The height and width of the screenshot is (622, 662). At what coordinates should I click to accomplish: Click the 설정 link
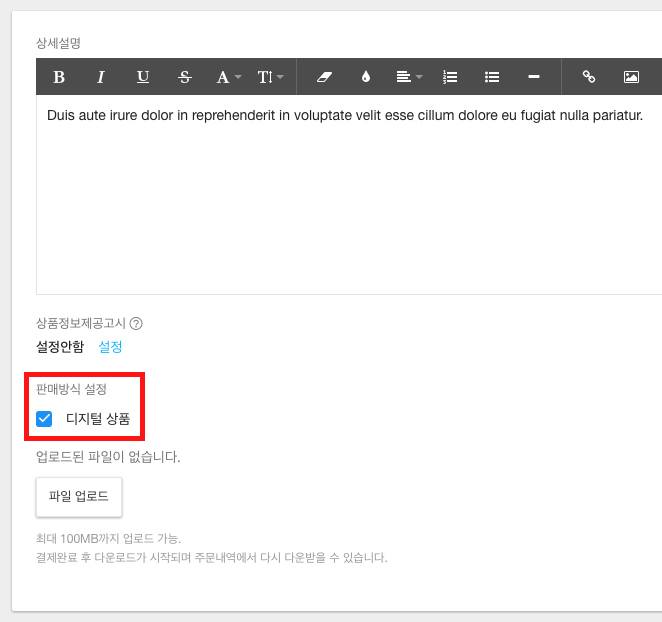110,347
